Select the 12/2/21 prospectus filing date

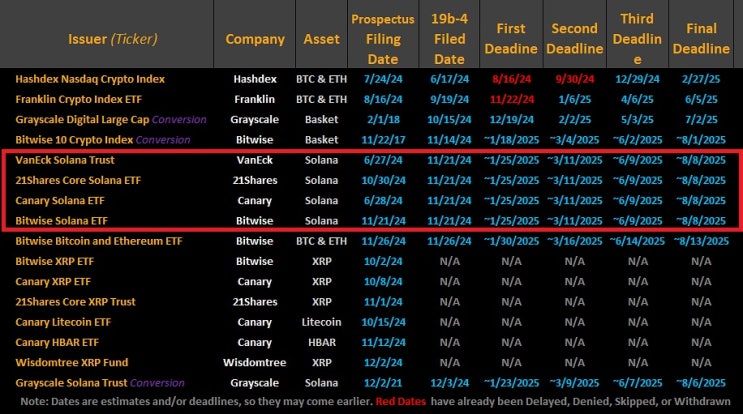(x=383, y=383)
